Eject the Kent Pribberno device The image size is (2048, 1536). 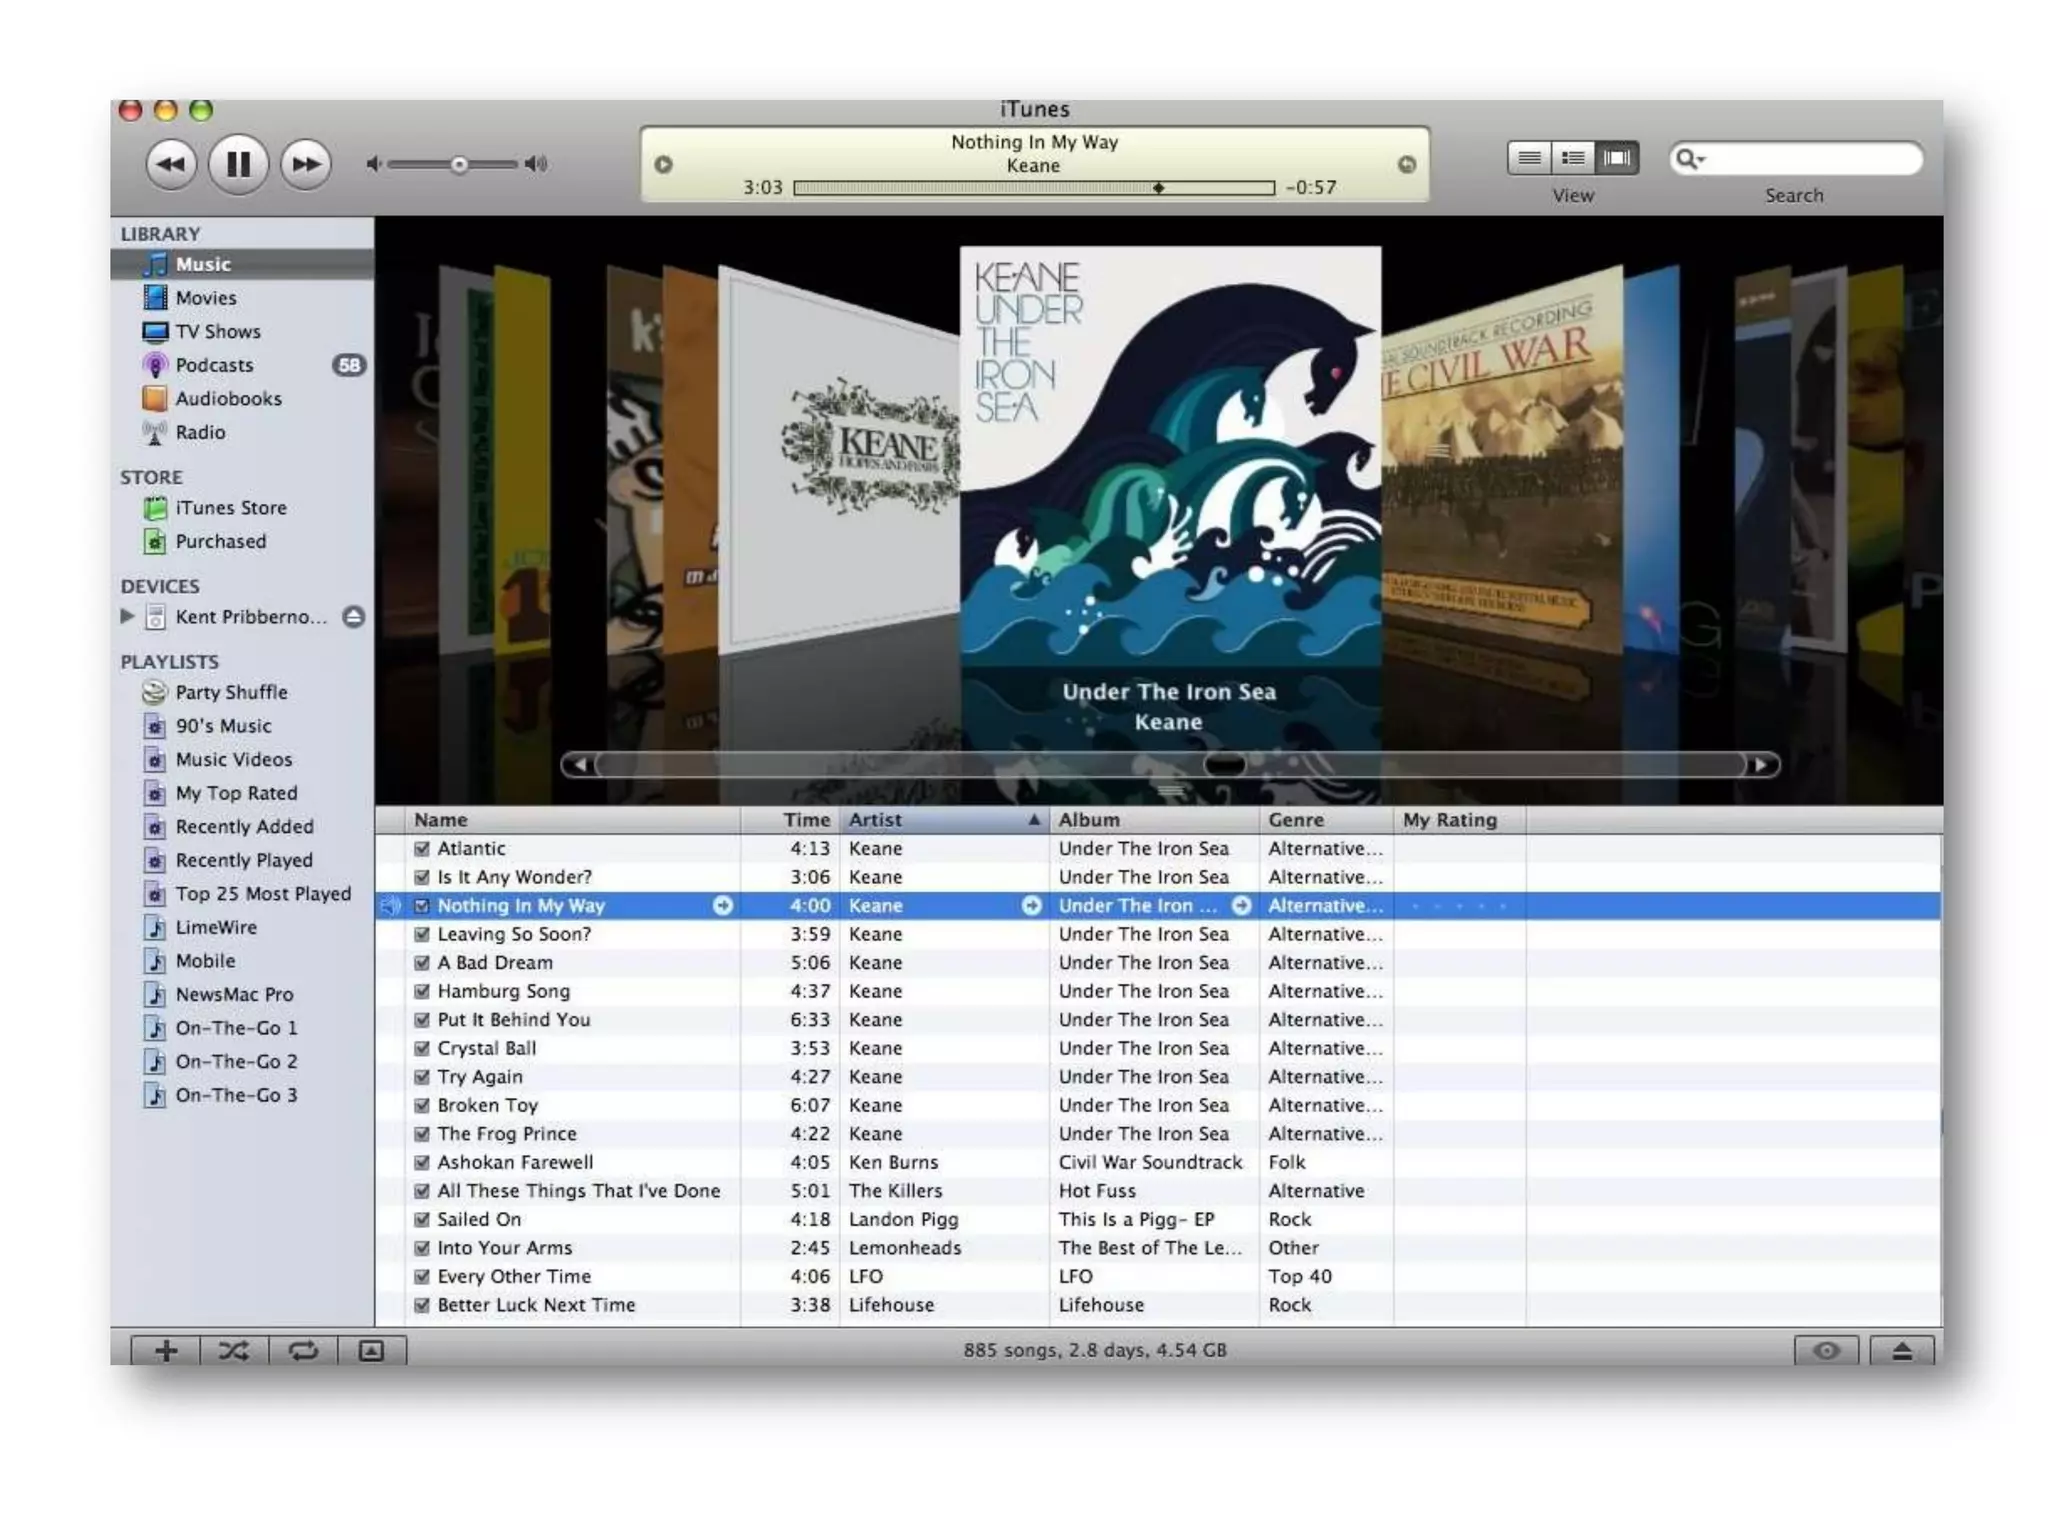[x=353, y=617]
